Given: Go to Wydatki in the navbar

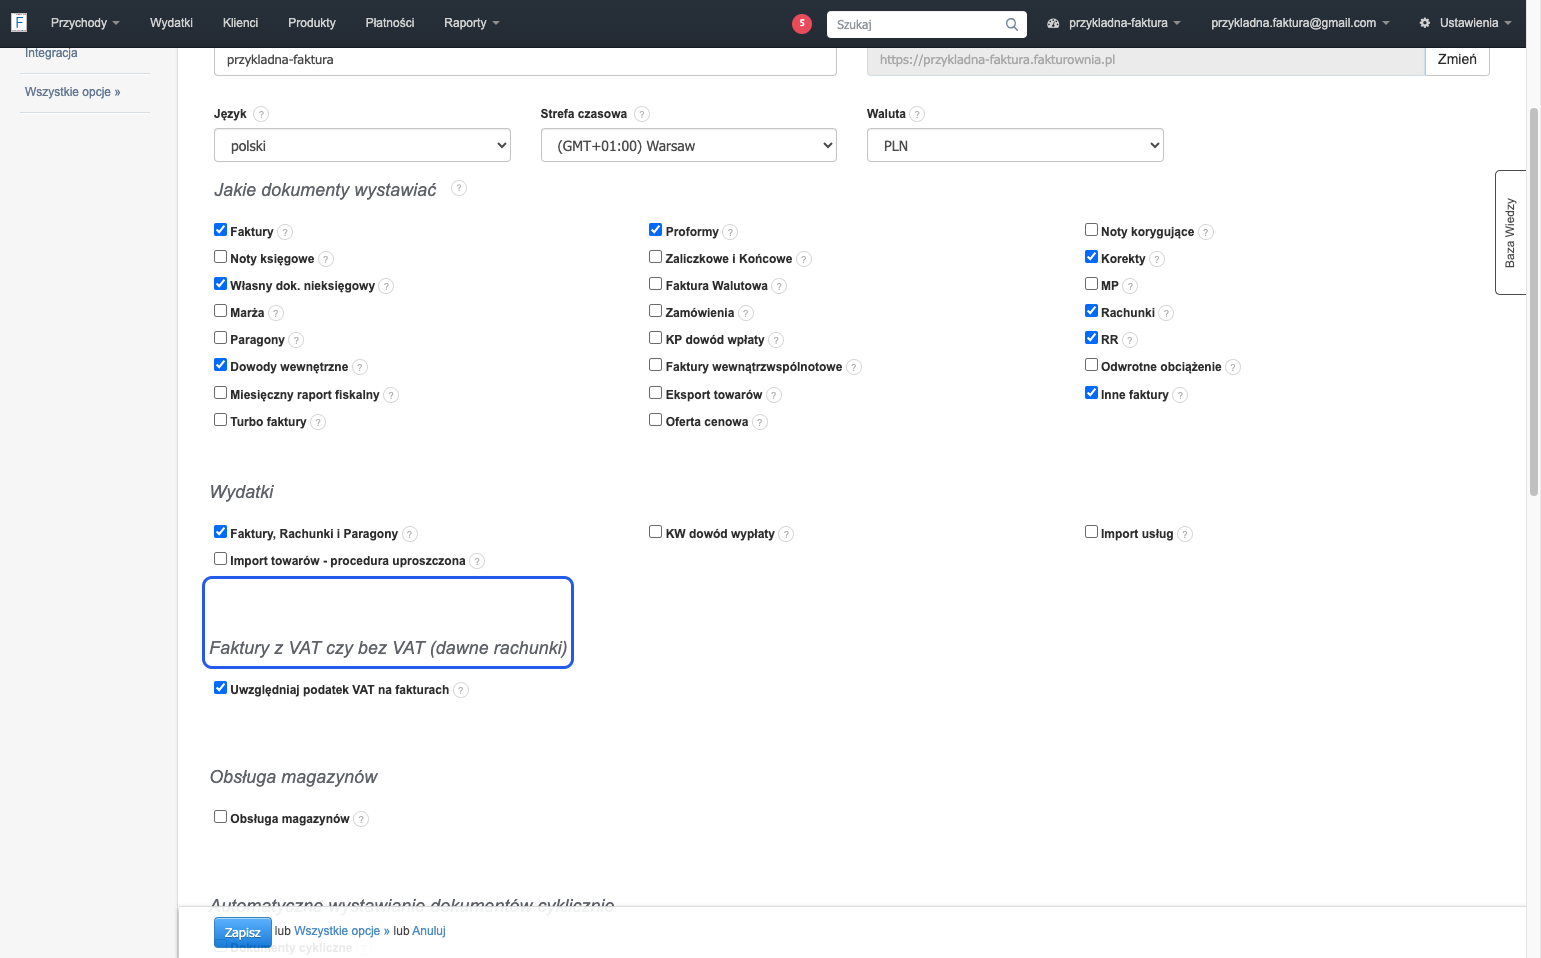Looking at the screenshot, I should [171, 23].
